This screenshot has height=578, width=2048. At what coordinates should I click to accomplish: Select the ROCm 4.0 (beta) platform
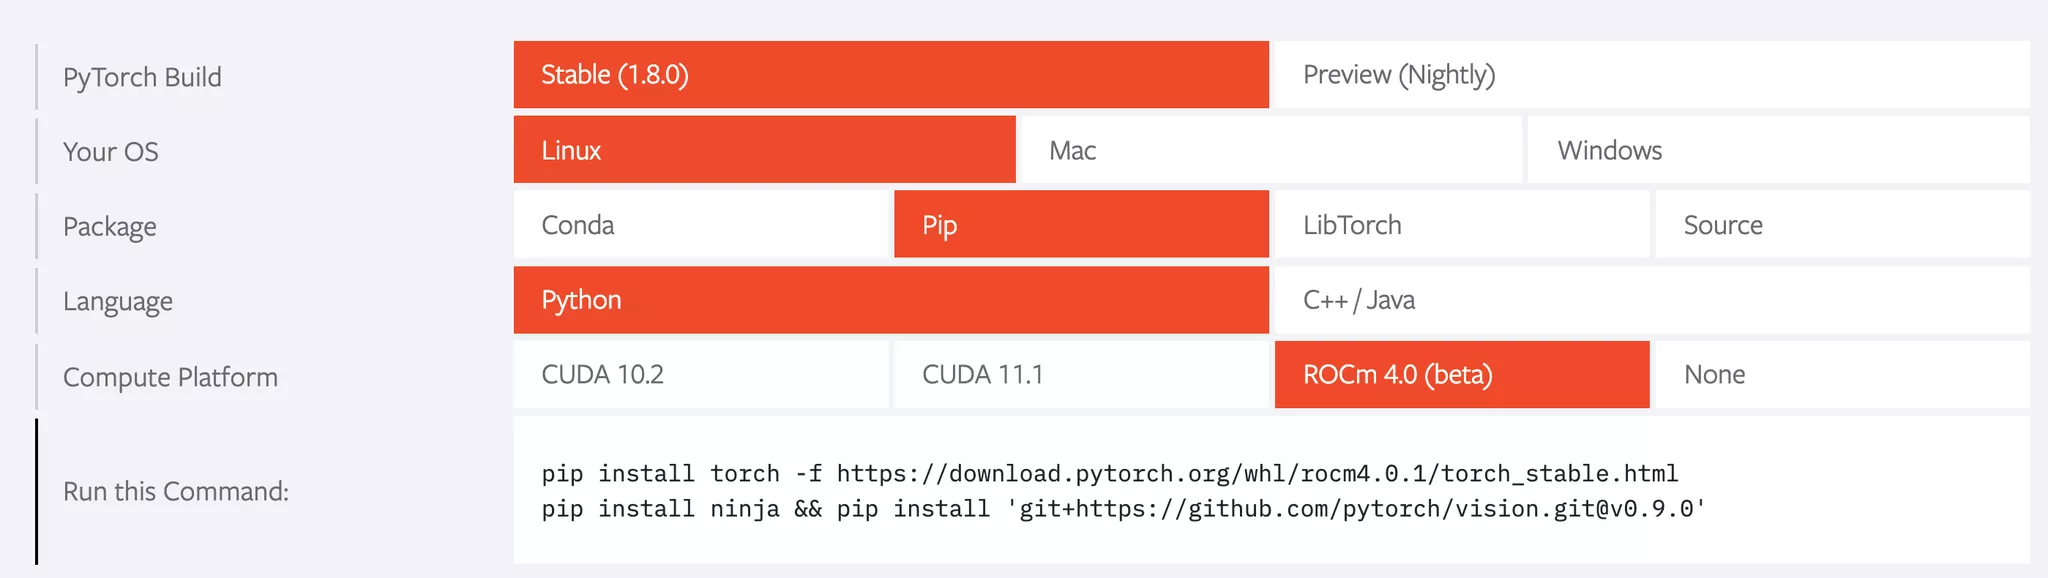tap(1462, 374)
